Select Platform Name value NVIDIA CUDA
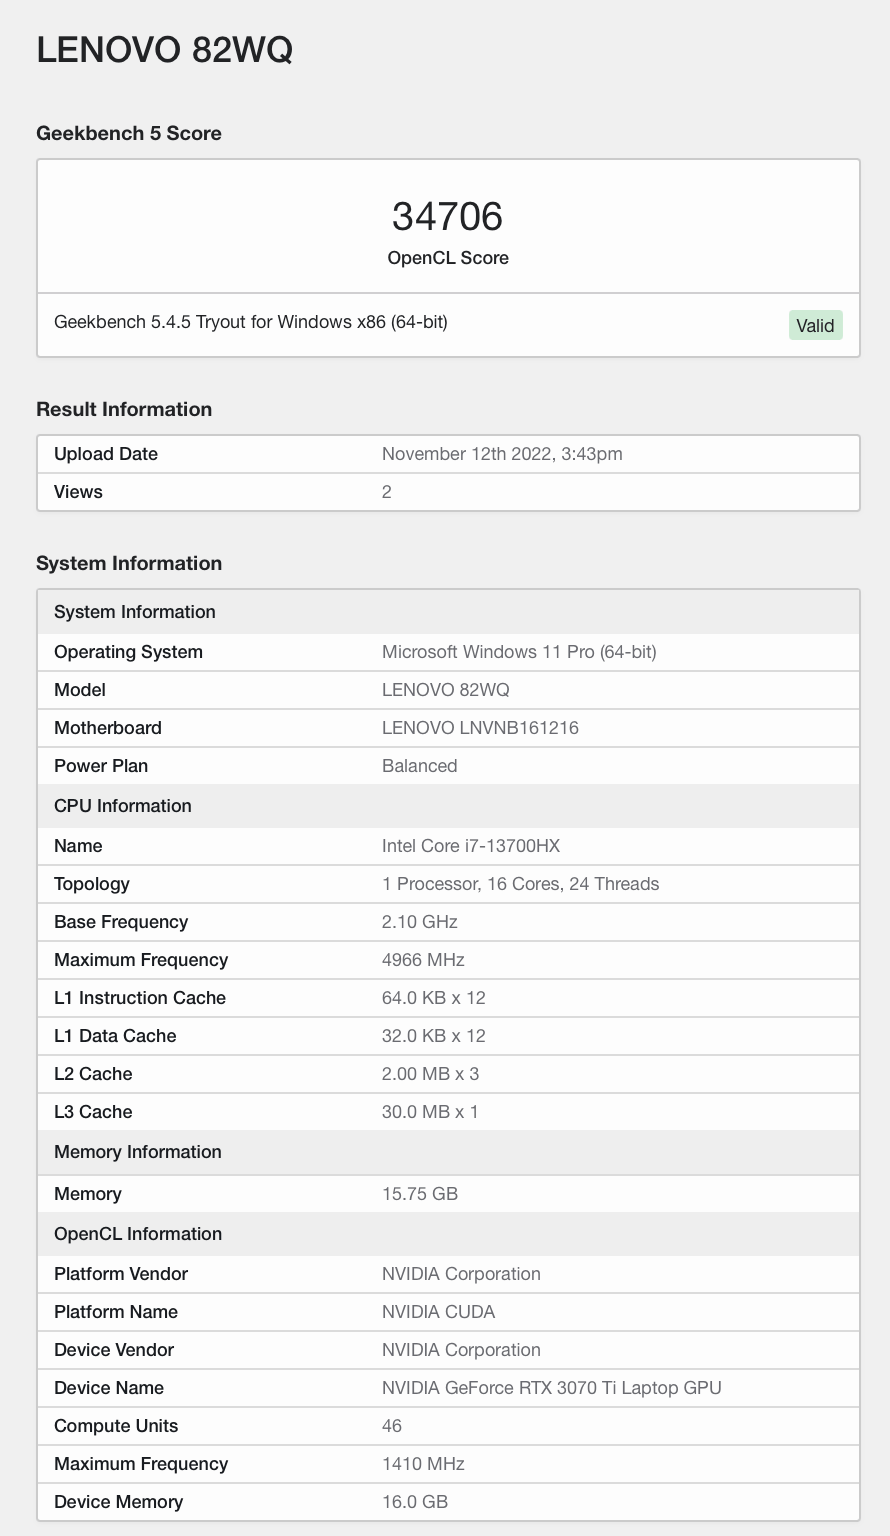This screenshot has height=1536, width=890. coord(439,1312)
